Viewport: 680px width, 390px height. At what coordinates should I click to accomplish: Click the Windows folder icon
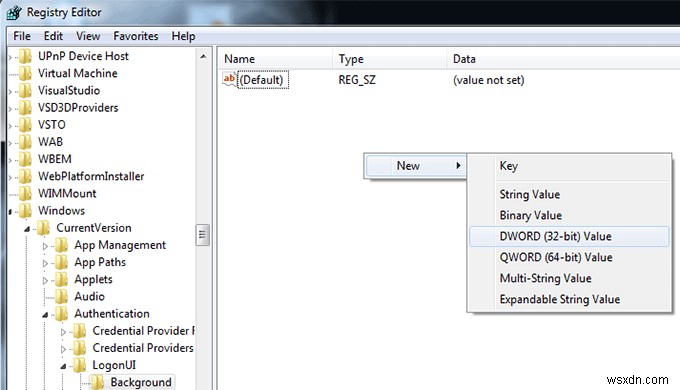pyautogui.click(x=26, y=211)
